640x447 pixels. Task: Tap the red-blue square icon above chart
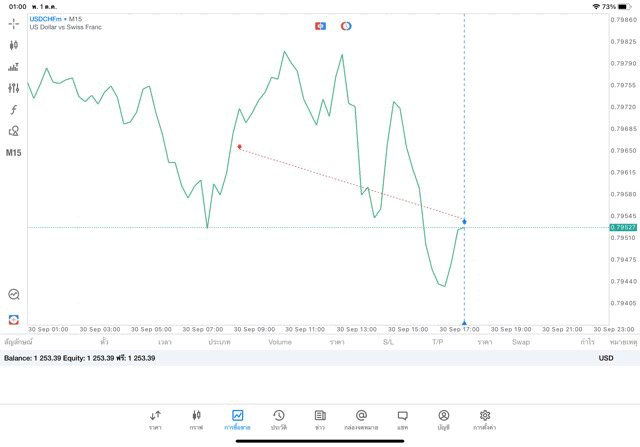tap(320, 26)
